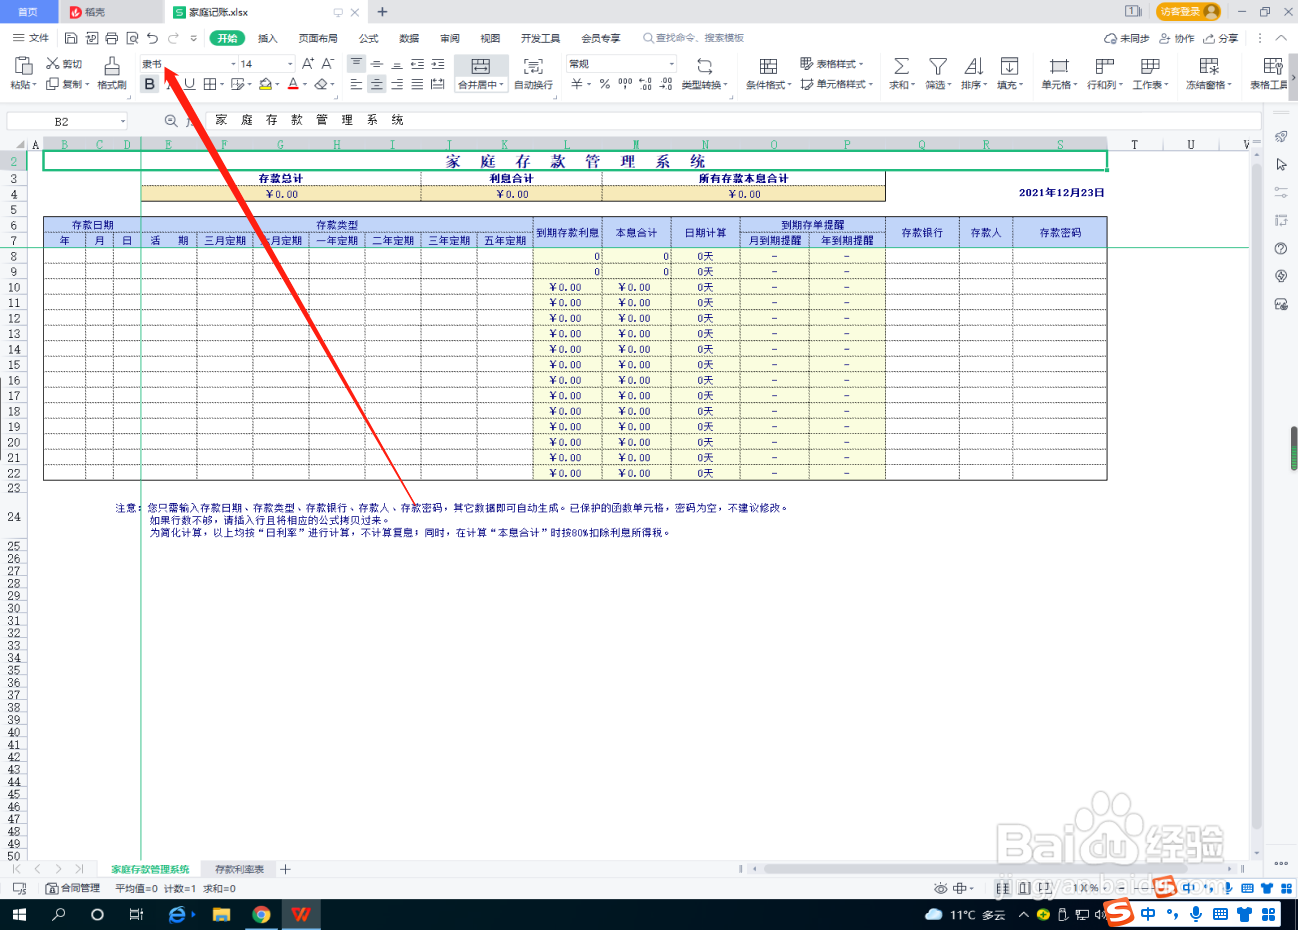Decrease font size with the A- icon
The image size is (1298, 930).
pos(328,64)
